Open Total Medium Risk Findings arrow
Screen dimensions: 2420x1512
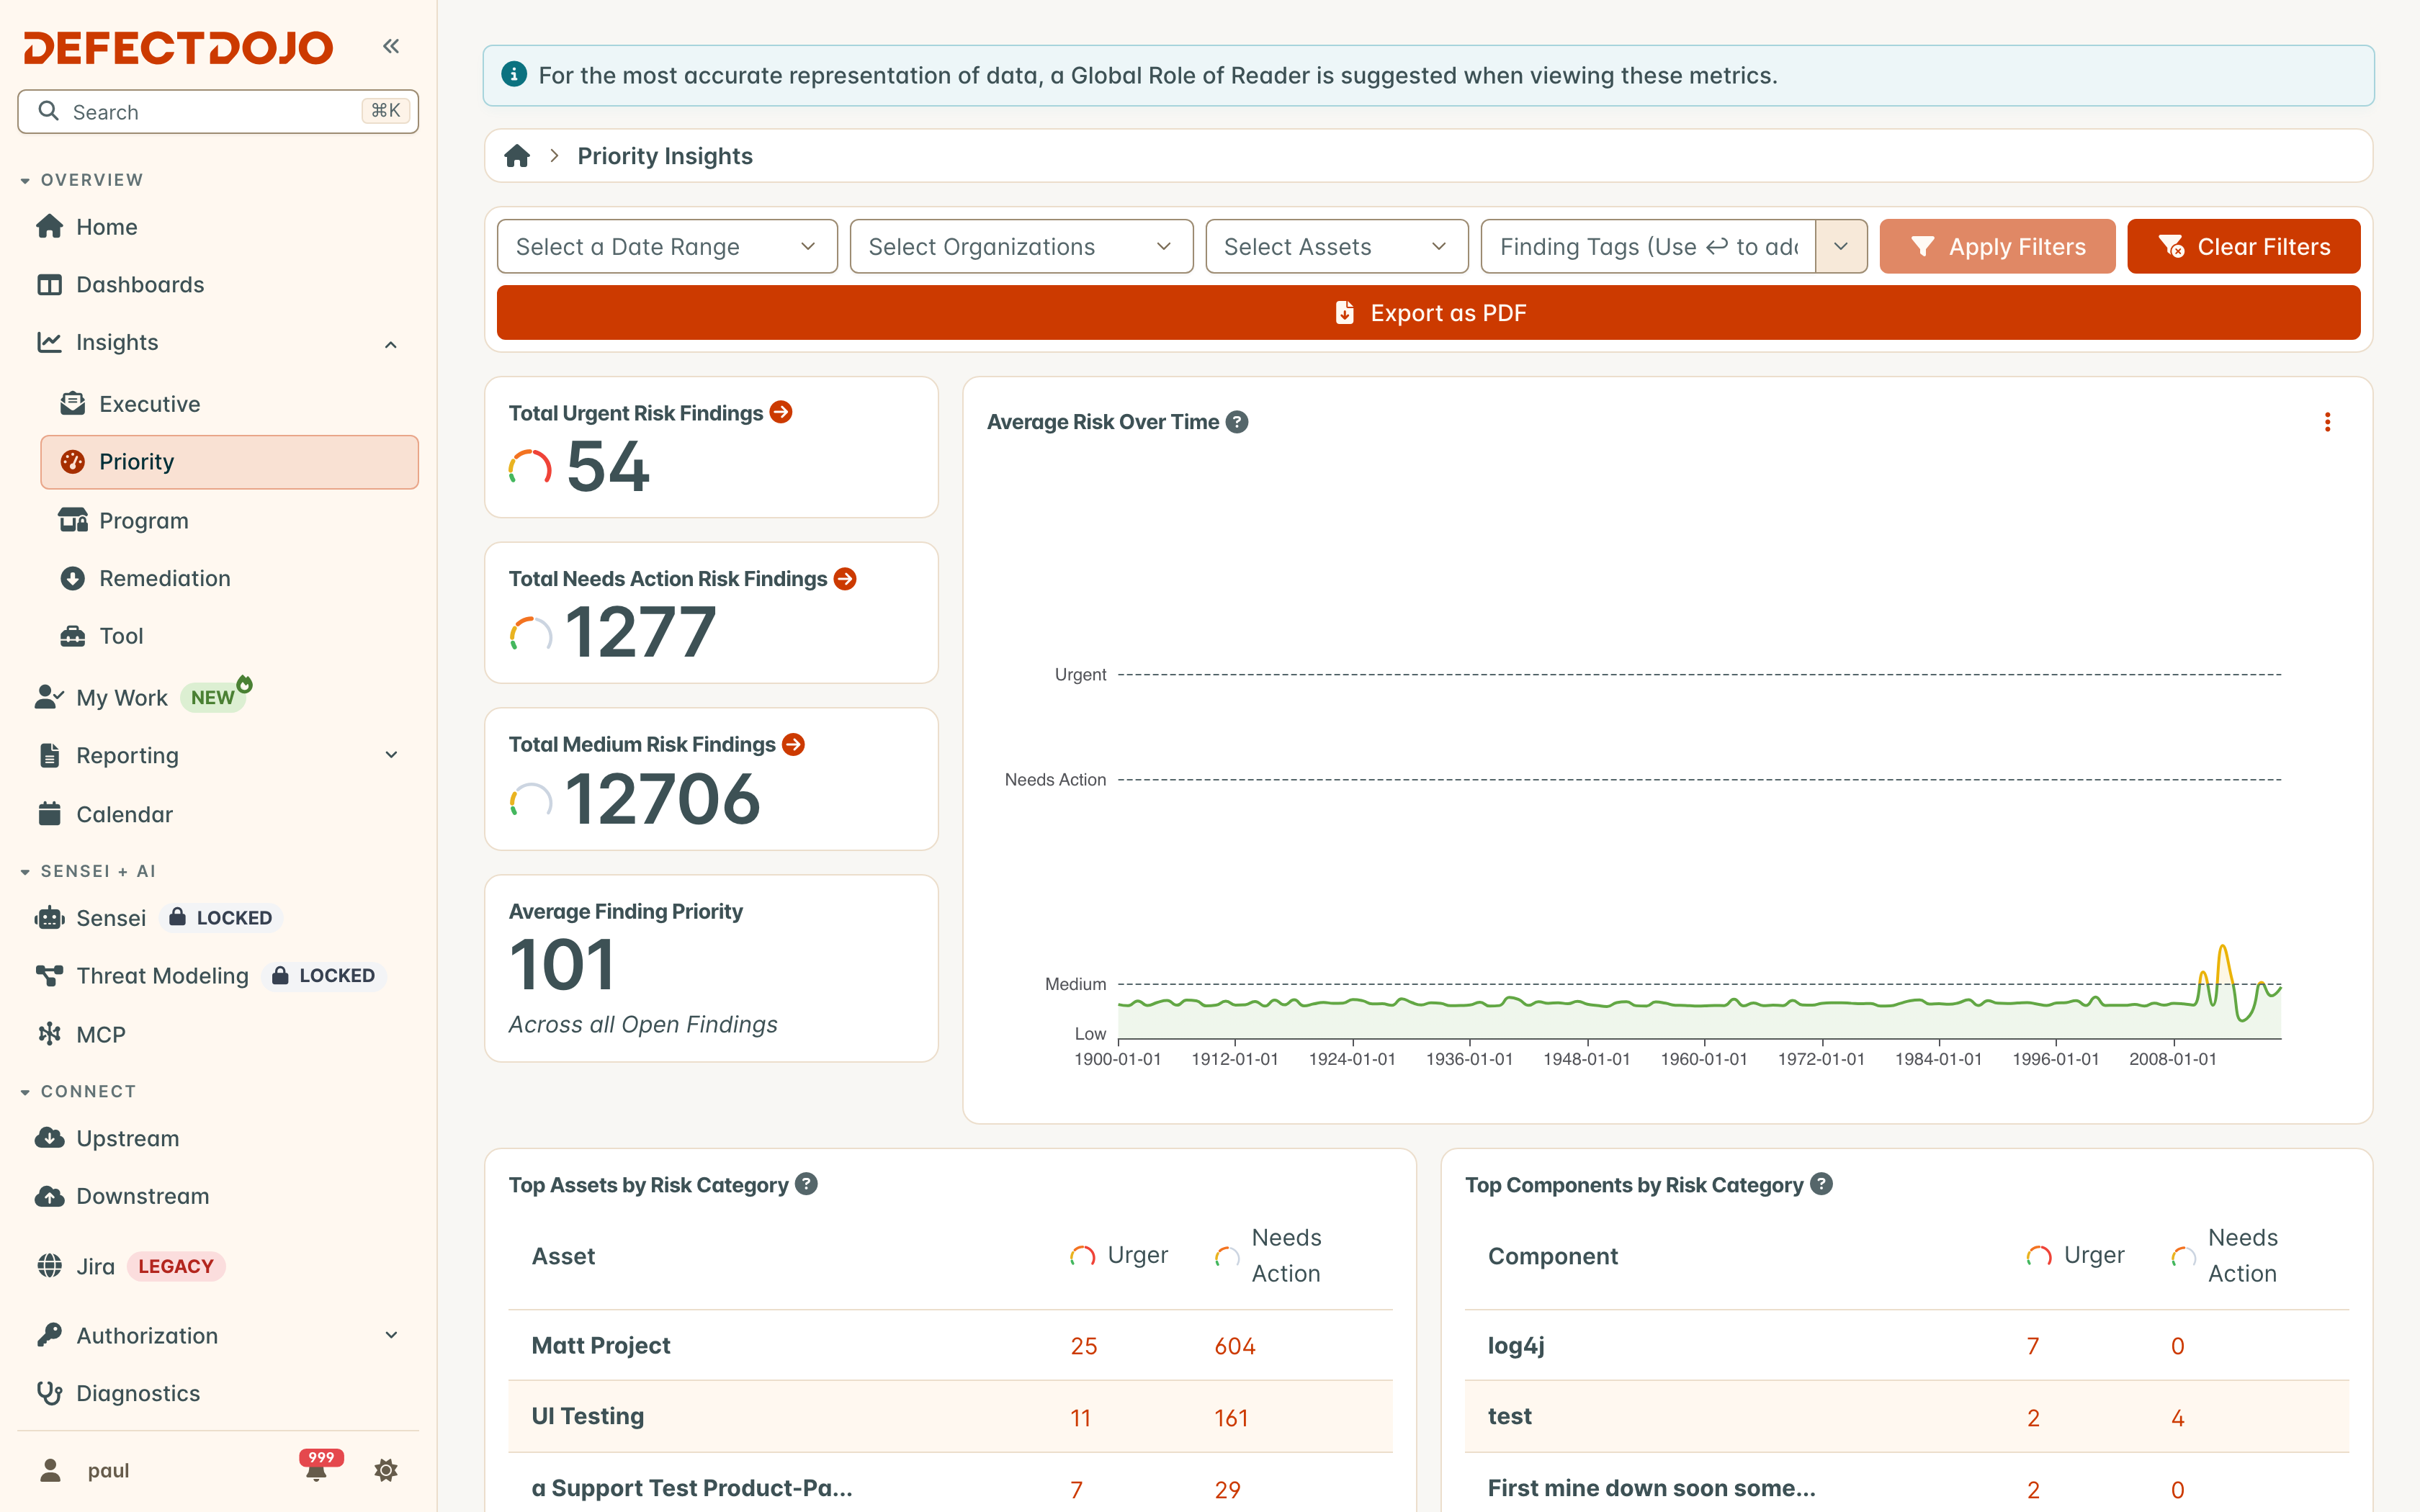point(793,744)
